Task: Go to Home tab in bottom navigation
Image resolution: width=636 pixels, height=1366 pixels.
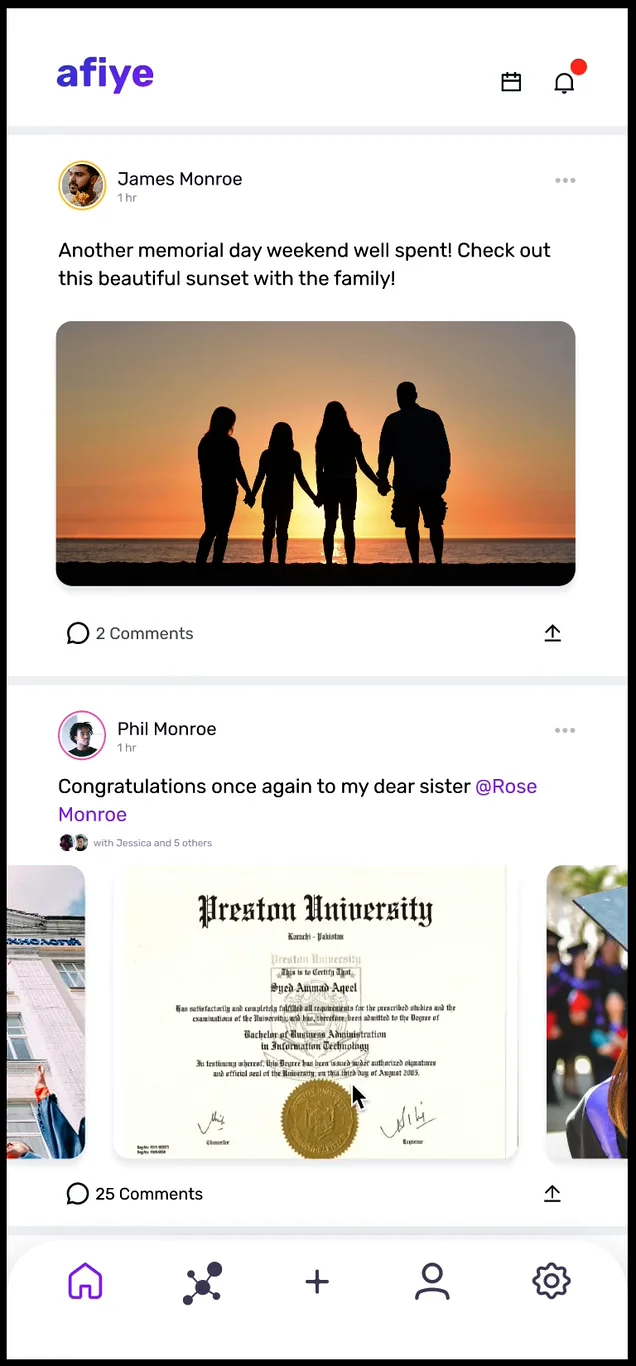Action: point(85,1281)
